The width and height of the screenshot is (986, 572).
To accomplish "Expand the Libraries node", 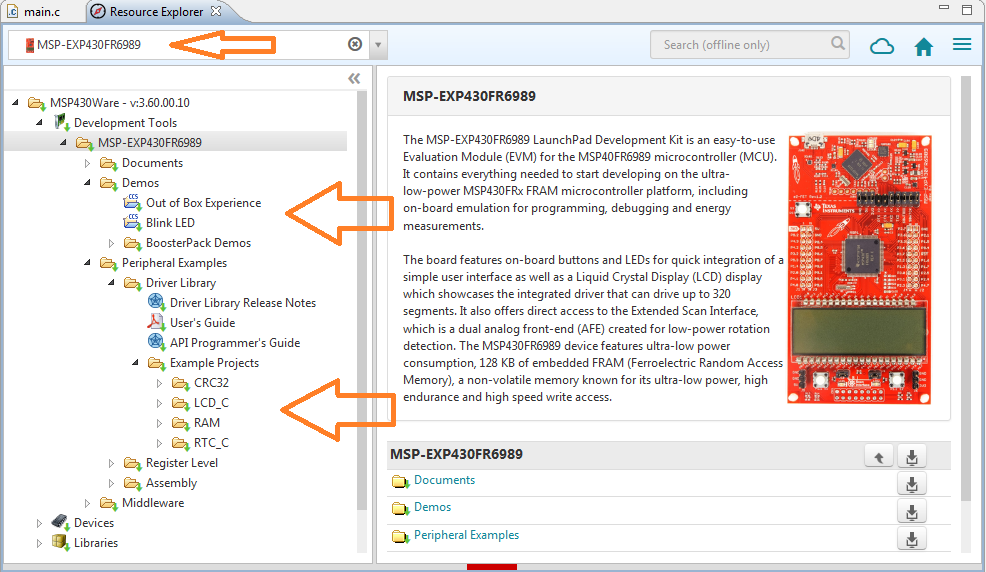I will [40, 544].
